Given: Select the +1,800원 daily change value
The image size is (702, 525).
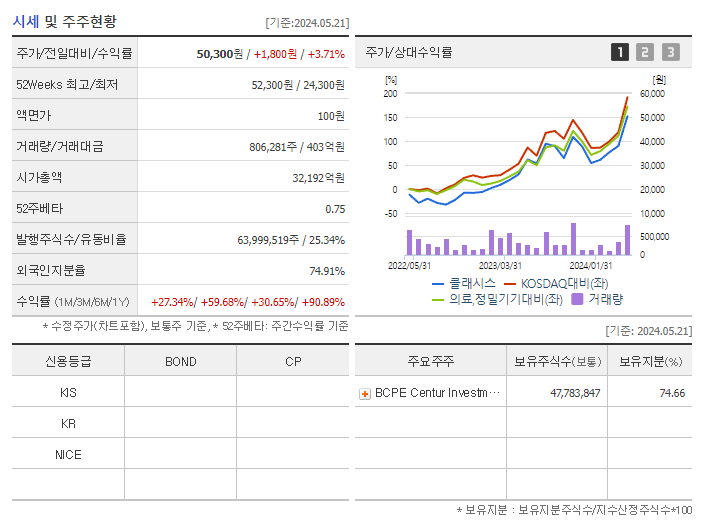Looking at the screenshot, I should (x=275, y=54).
